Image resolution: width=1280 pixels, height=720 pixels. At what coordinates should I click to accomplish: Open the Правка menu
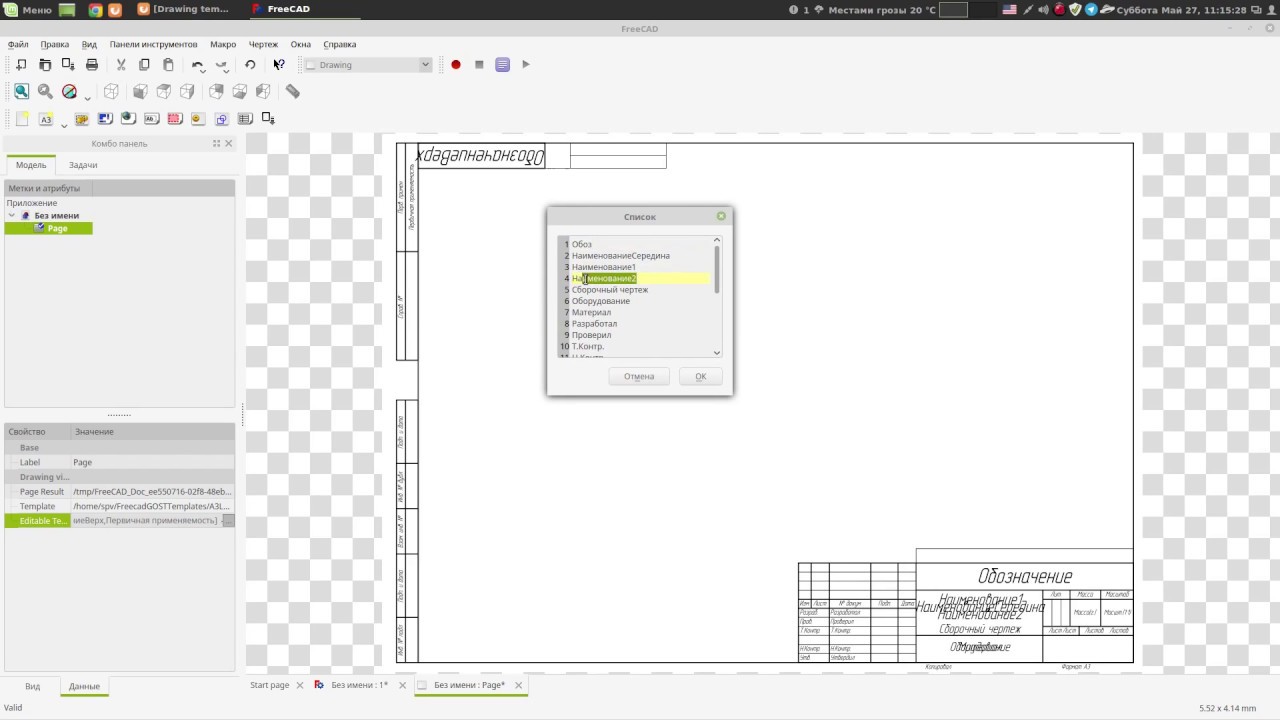pyautogui.click(x=55, y=44)
